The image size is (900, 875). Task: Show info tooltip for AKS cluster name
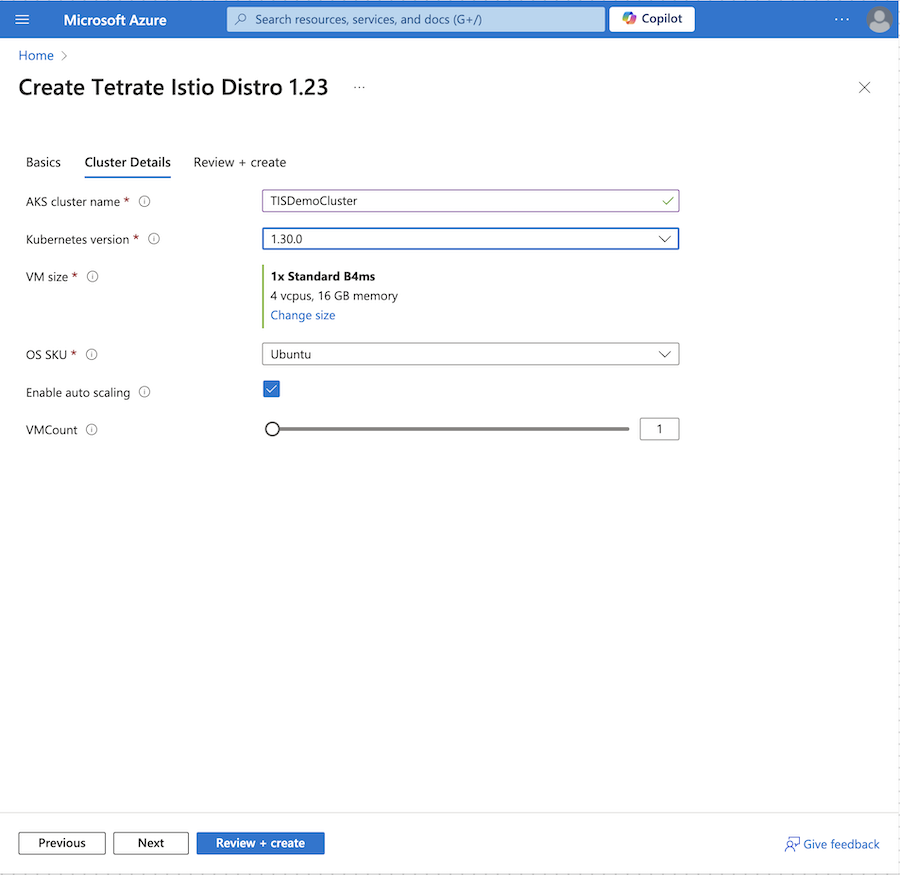(x=145, y=202)
